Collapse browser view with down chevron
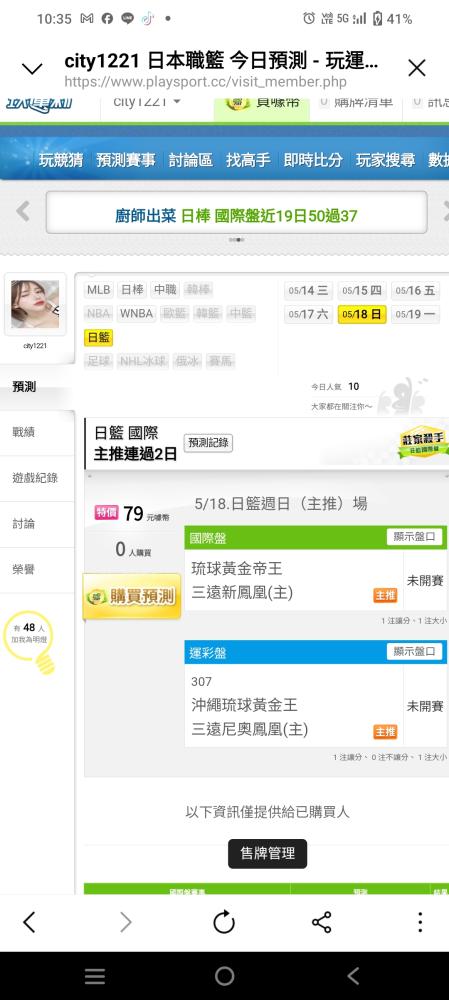449x1000 pixels. coord(32,68)
